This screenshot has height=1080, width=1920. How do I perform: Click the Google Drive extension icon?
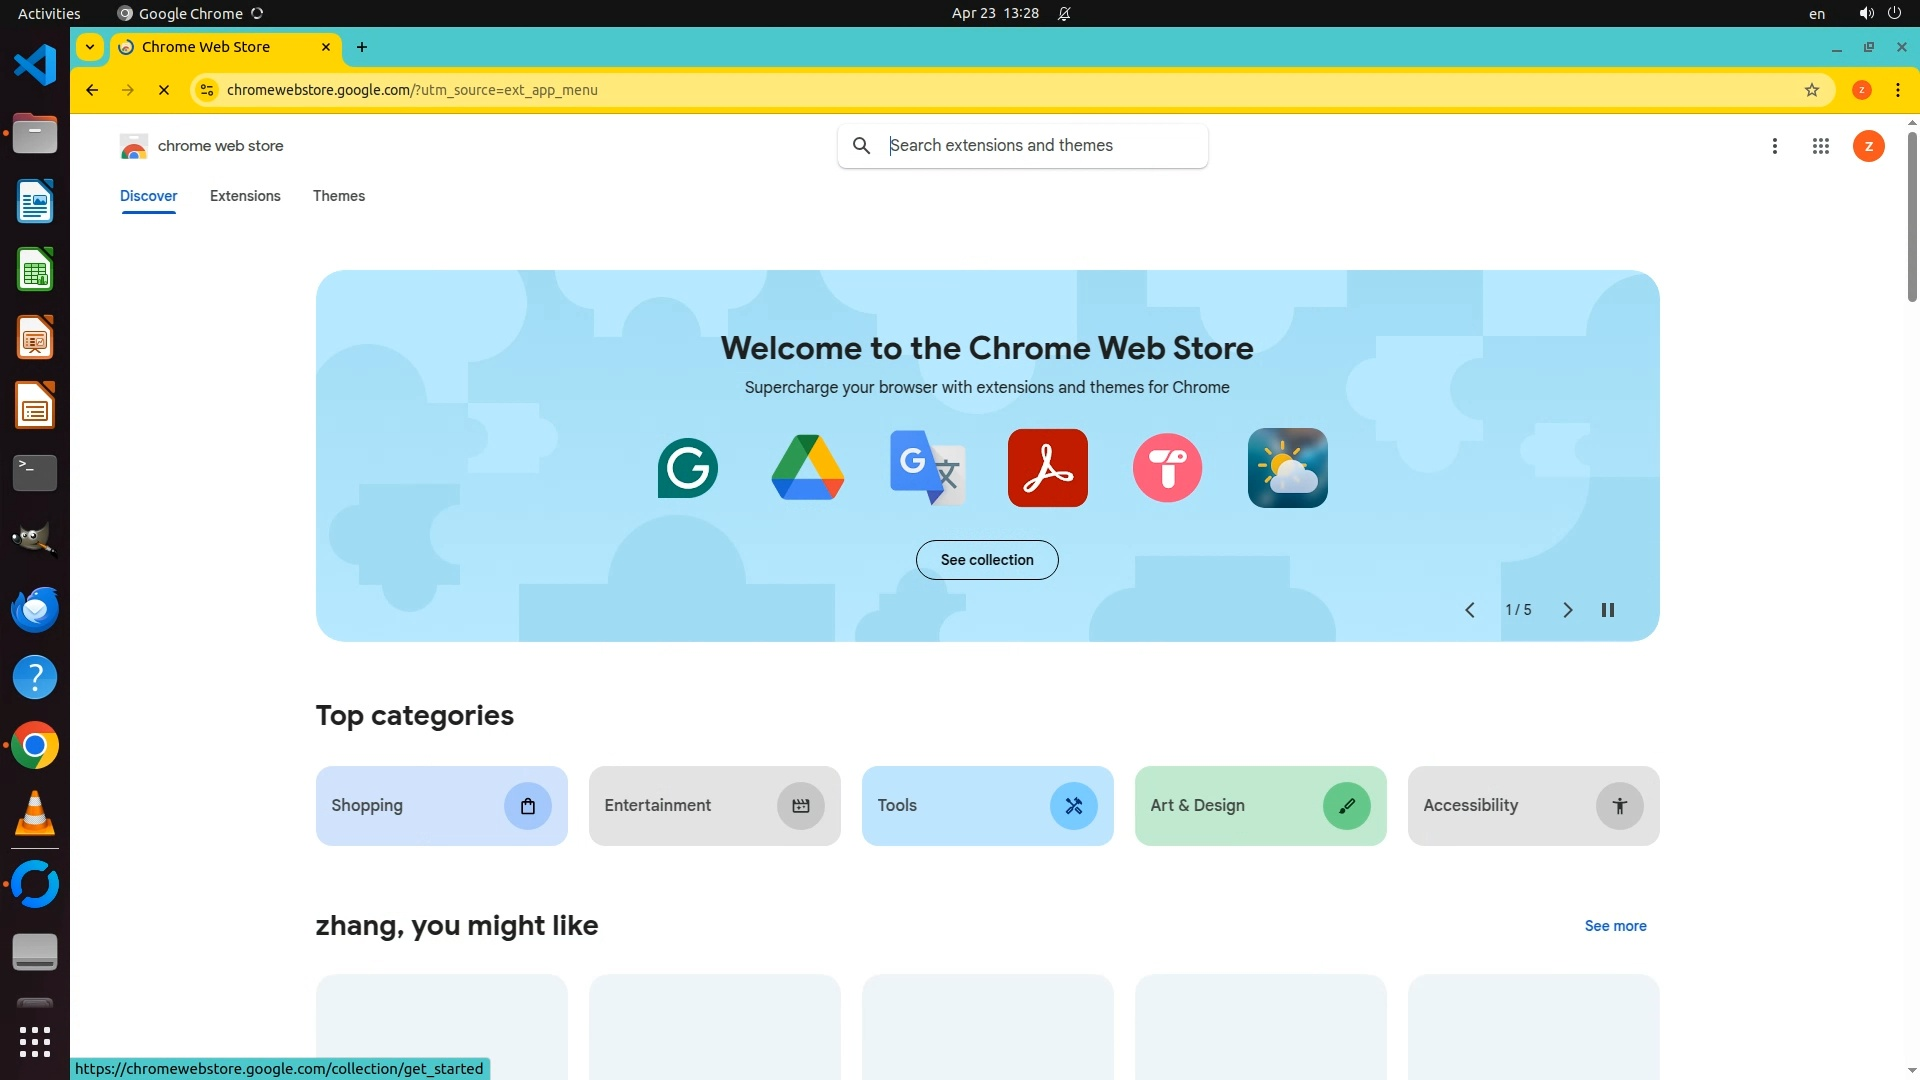click(807, 468)
